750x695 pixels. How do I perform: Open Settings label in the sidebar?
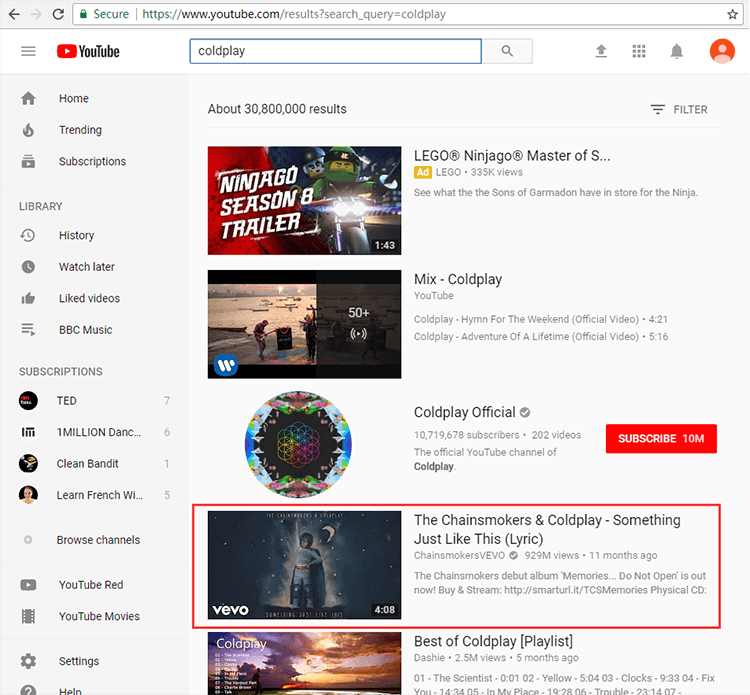coord(79,661)
